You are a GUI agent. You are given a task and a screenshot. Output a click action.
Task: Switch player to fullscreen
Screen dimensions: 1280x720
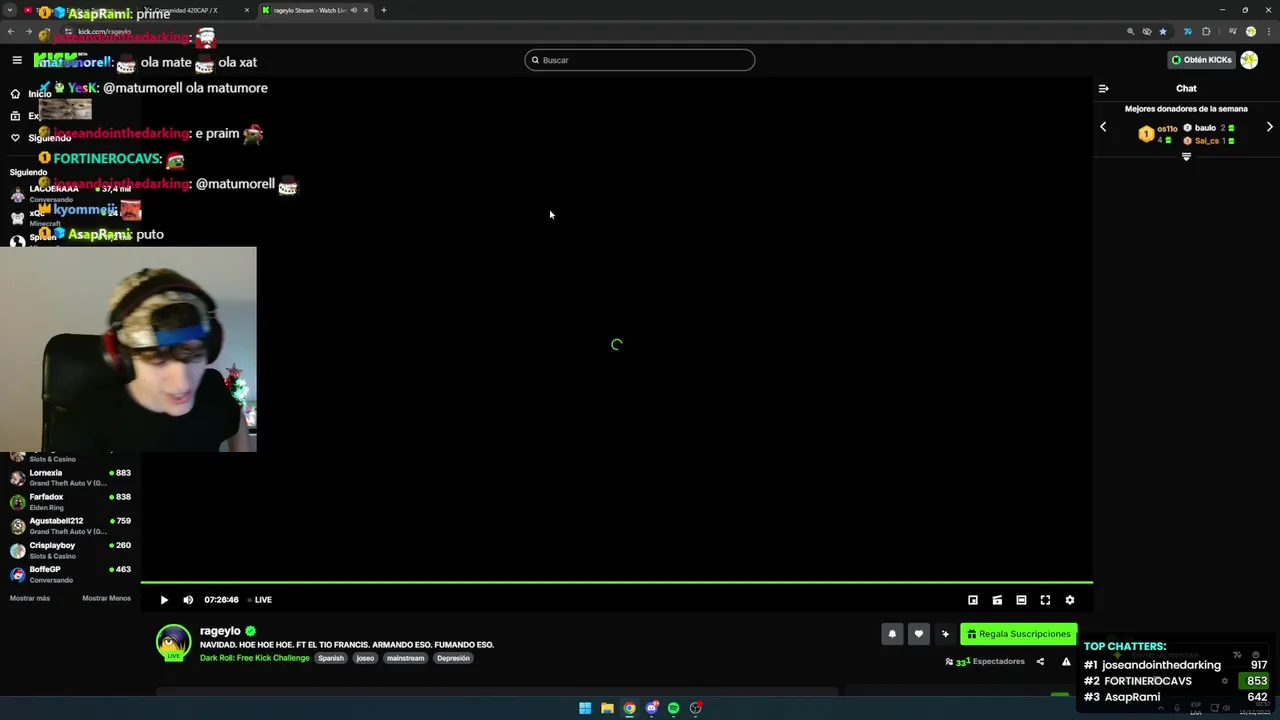pos(1045,600)
